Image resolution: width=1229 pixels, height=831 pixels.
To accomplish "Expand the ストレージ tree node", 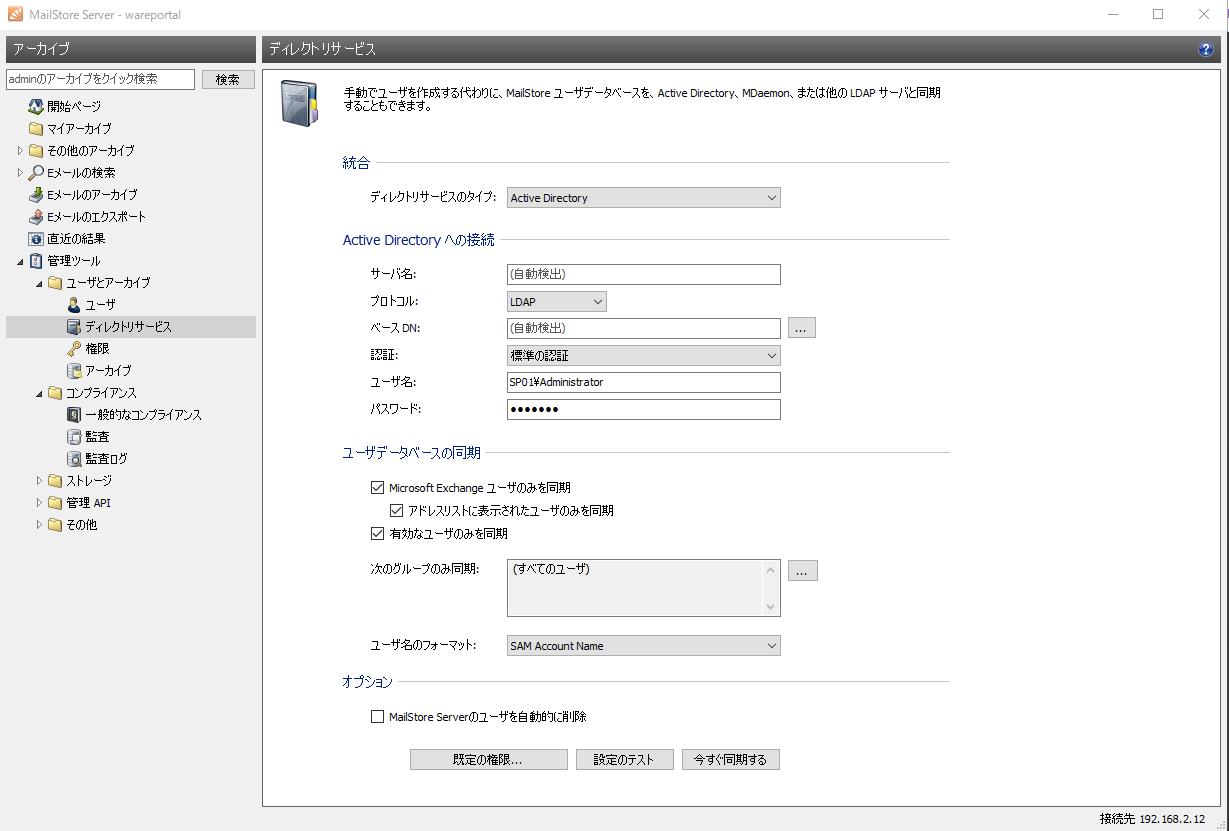I will [x=40, y=481].
